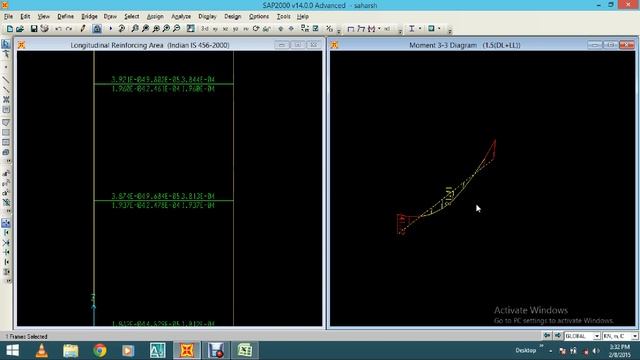This screenshot has width=640, height=360.
Task: Open the Define menu
Action: click(x=65, y=16)
